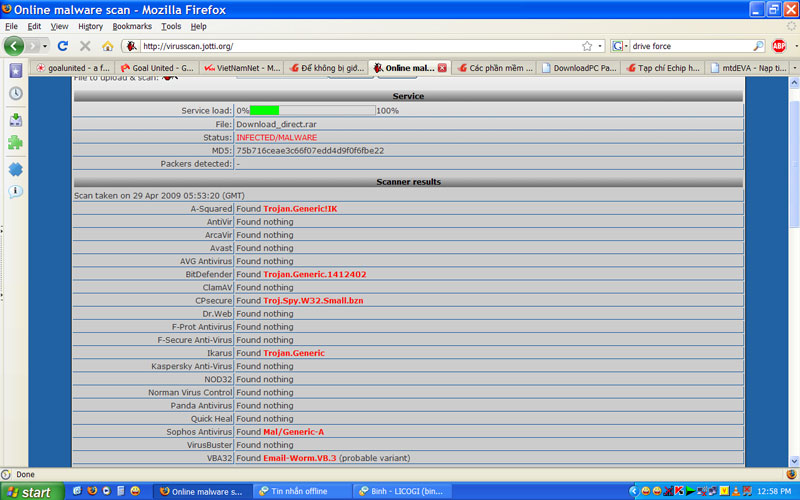Viewport: 800px width, 500px height.
Task: Click the site bug favicon in address bar
Action: (131, 46)
